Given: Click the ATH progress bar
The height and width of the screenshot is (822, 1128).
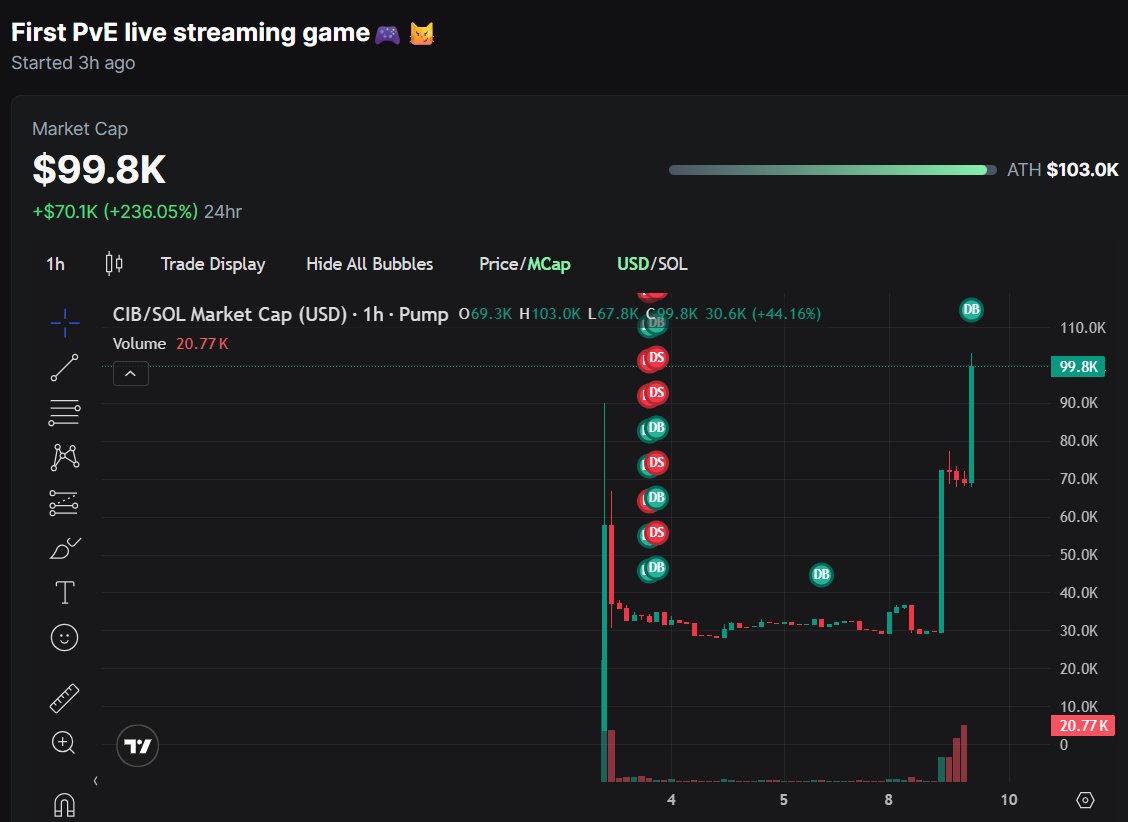Looking at the screenshot, I should 832,170.
